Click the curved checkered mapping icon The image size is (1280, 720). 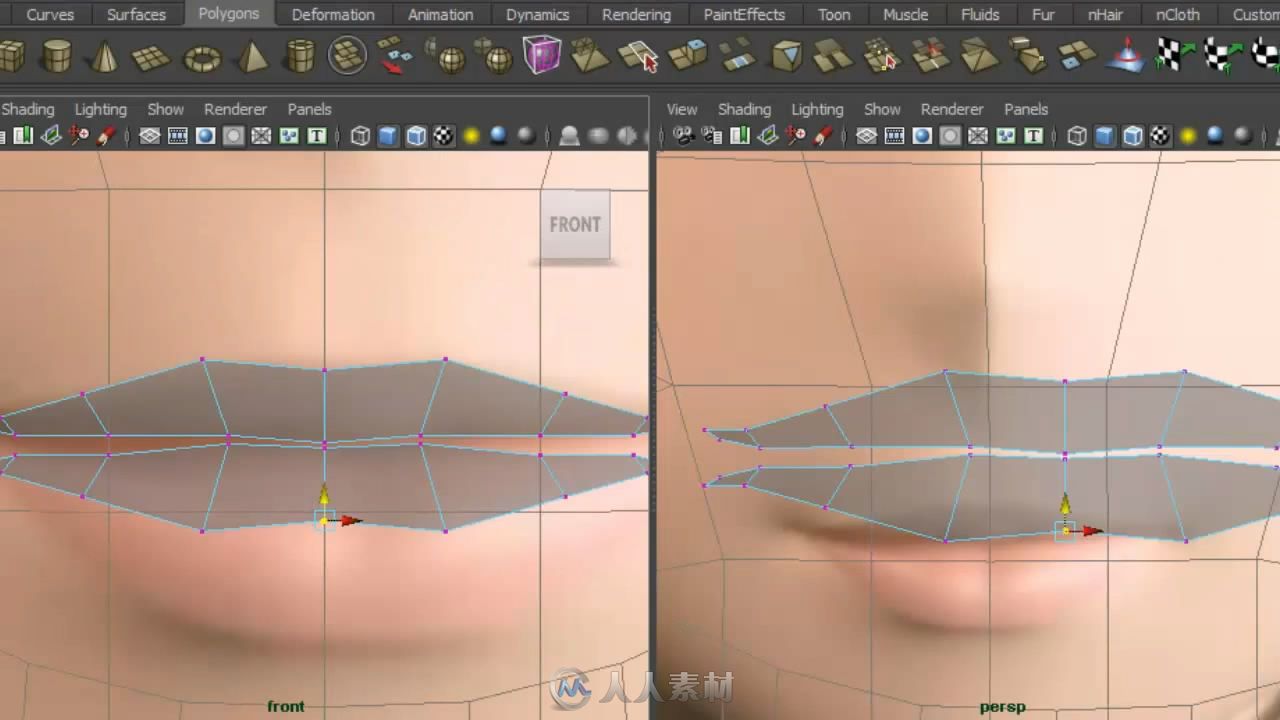point(1222,55)
